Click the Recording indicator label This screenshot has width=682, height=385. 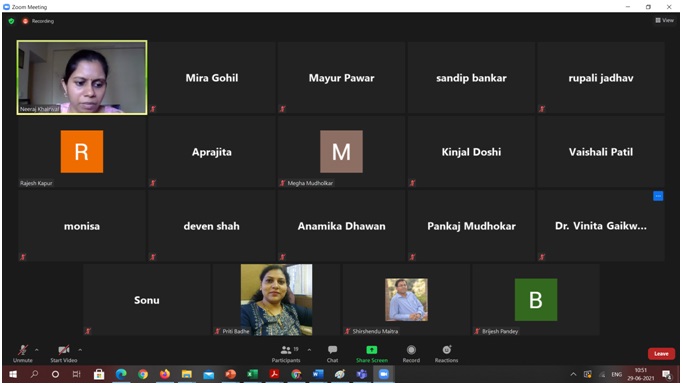43,21
